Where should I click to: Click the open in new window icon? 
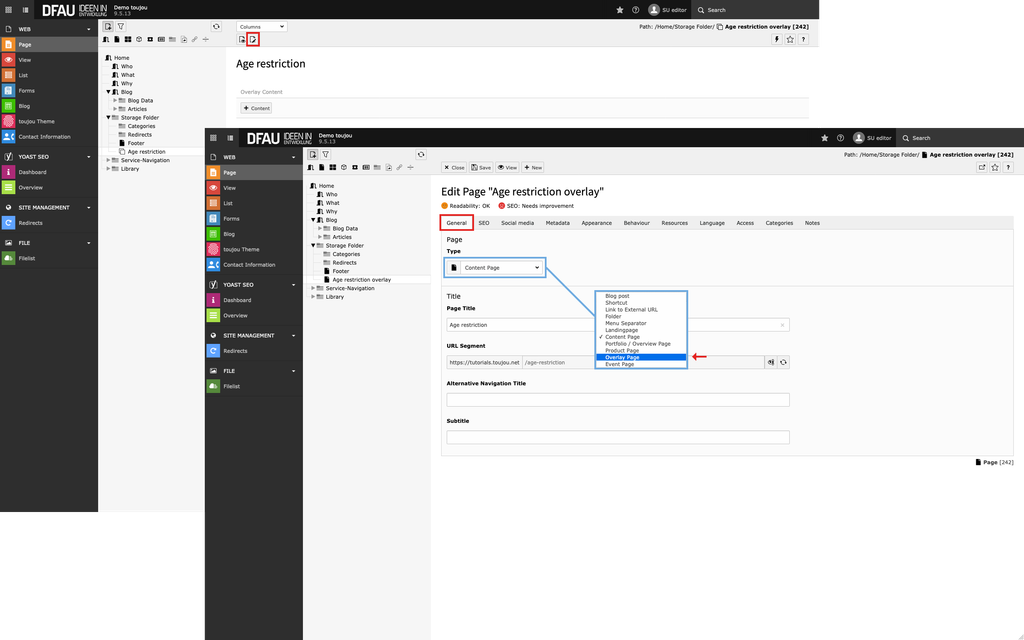point(981,167)
